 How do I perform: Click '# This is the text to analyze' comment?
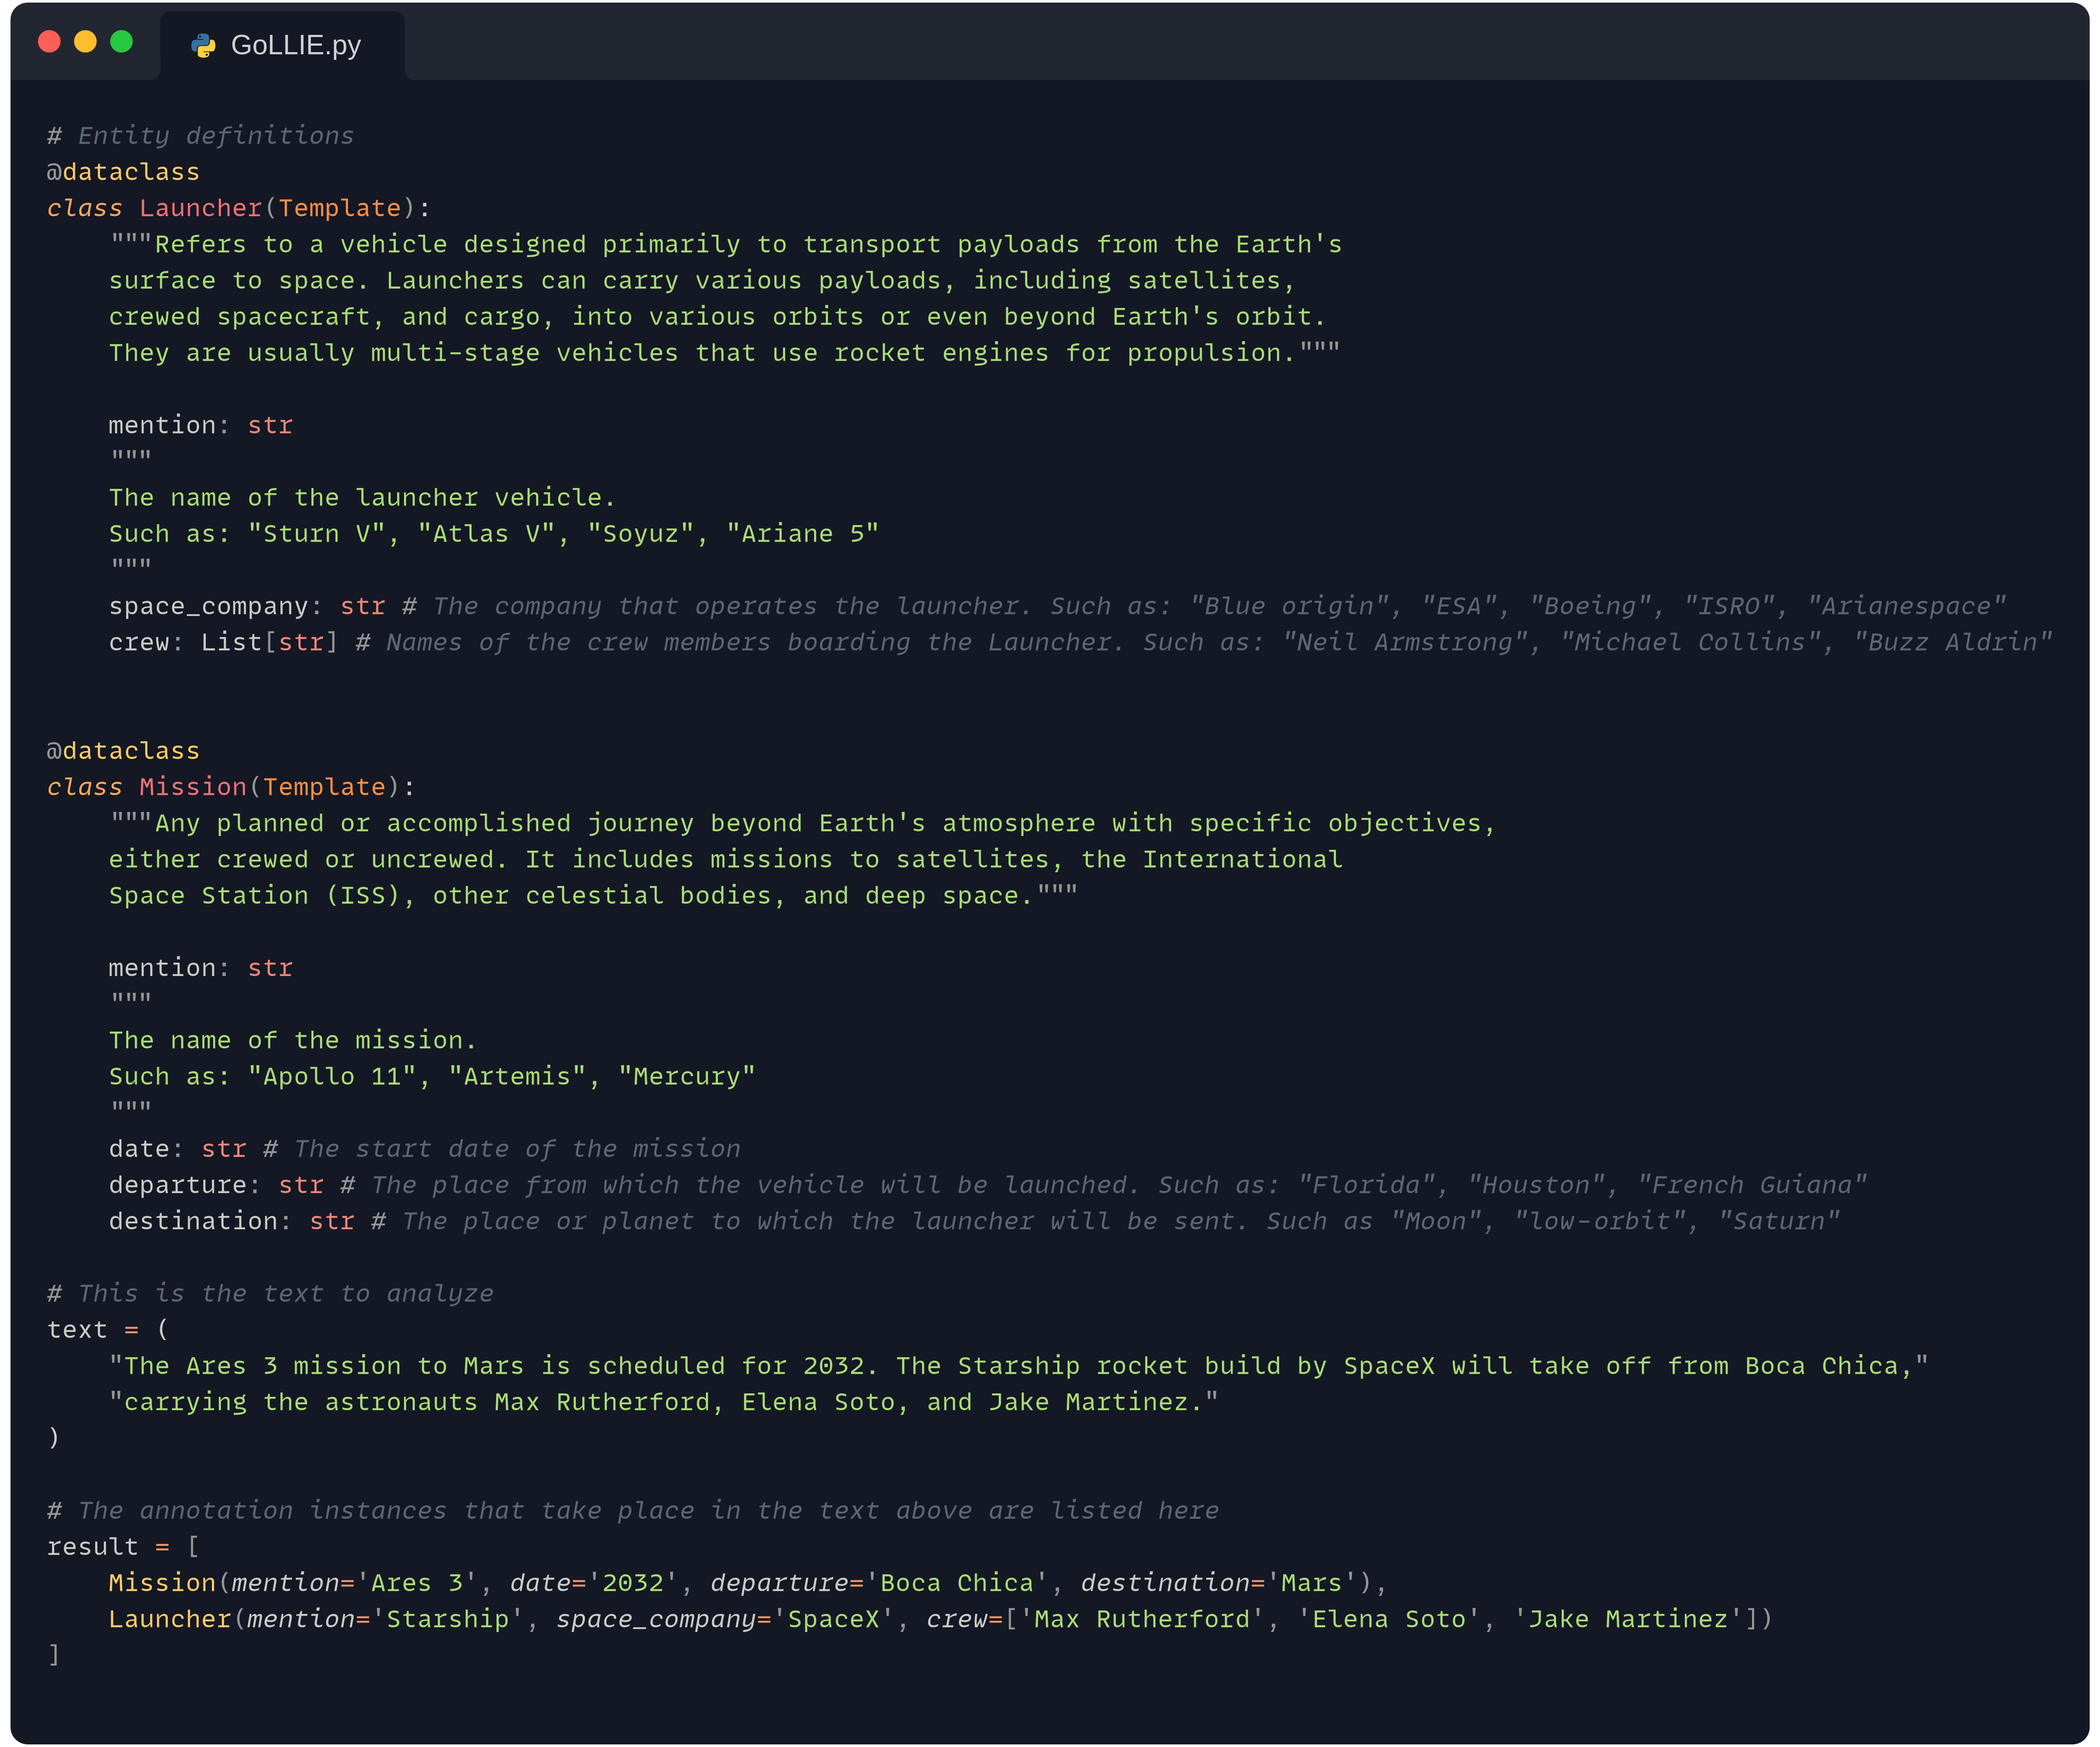[x=270, y=1294]
